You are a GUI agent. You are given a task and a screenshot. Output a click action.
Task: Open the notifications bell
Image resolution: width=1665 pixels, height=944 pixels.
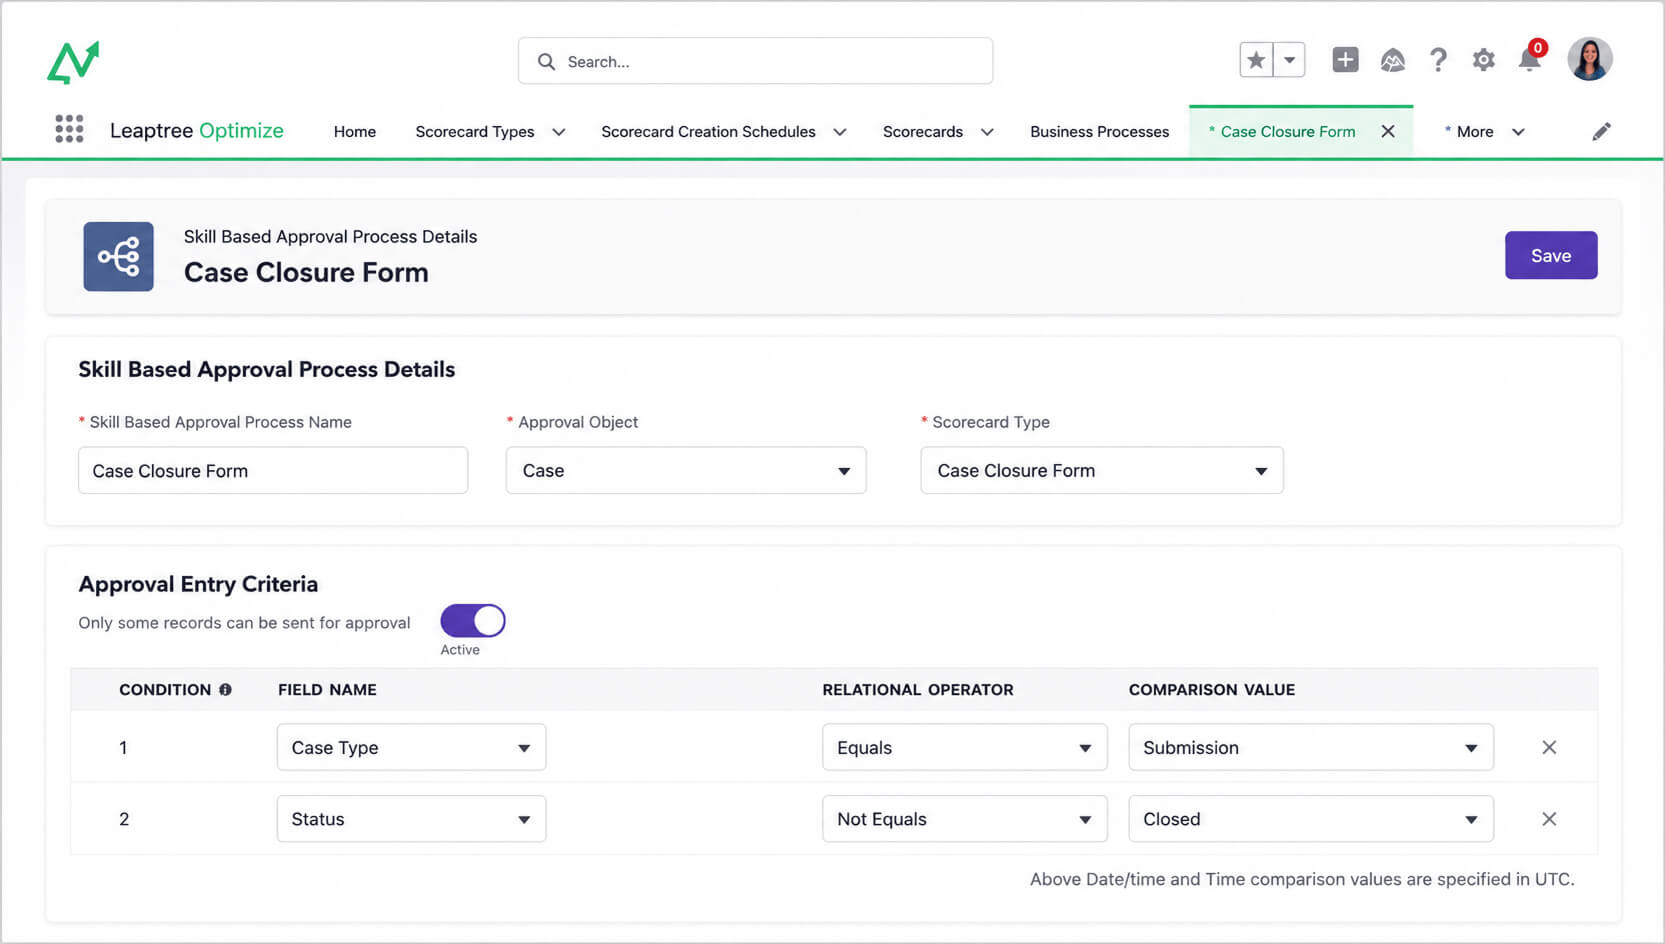pos(1530,59)
